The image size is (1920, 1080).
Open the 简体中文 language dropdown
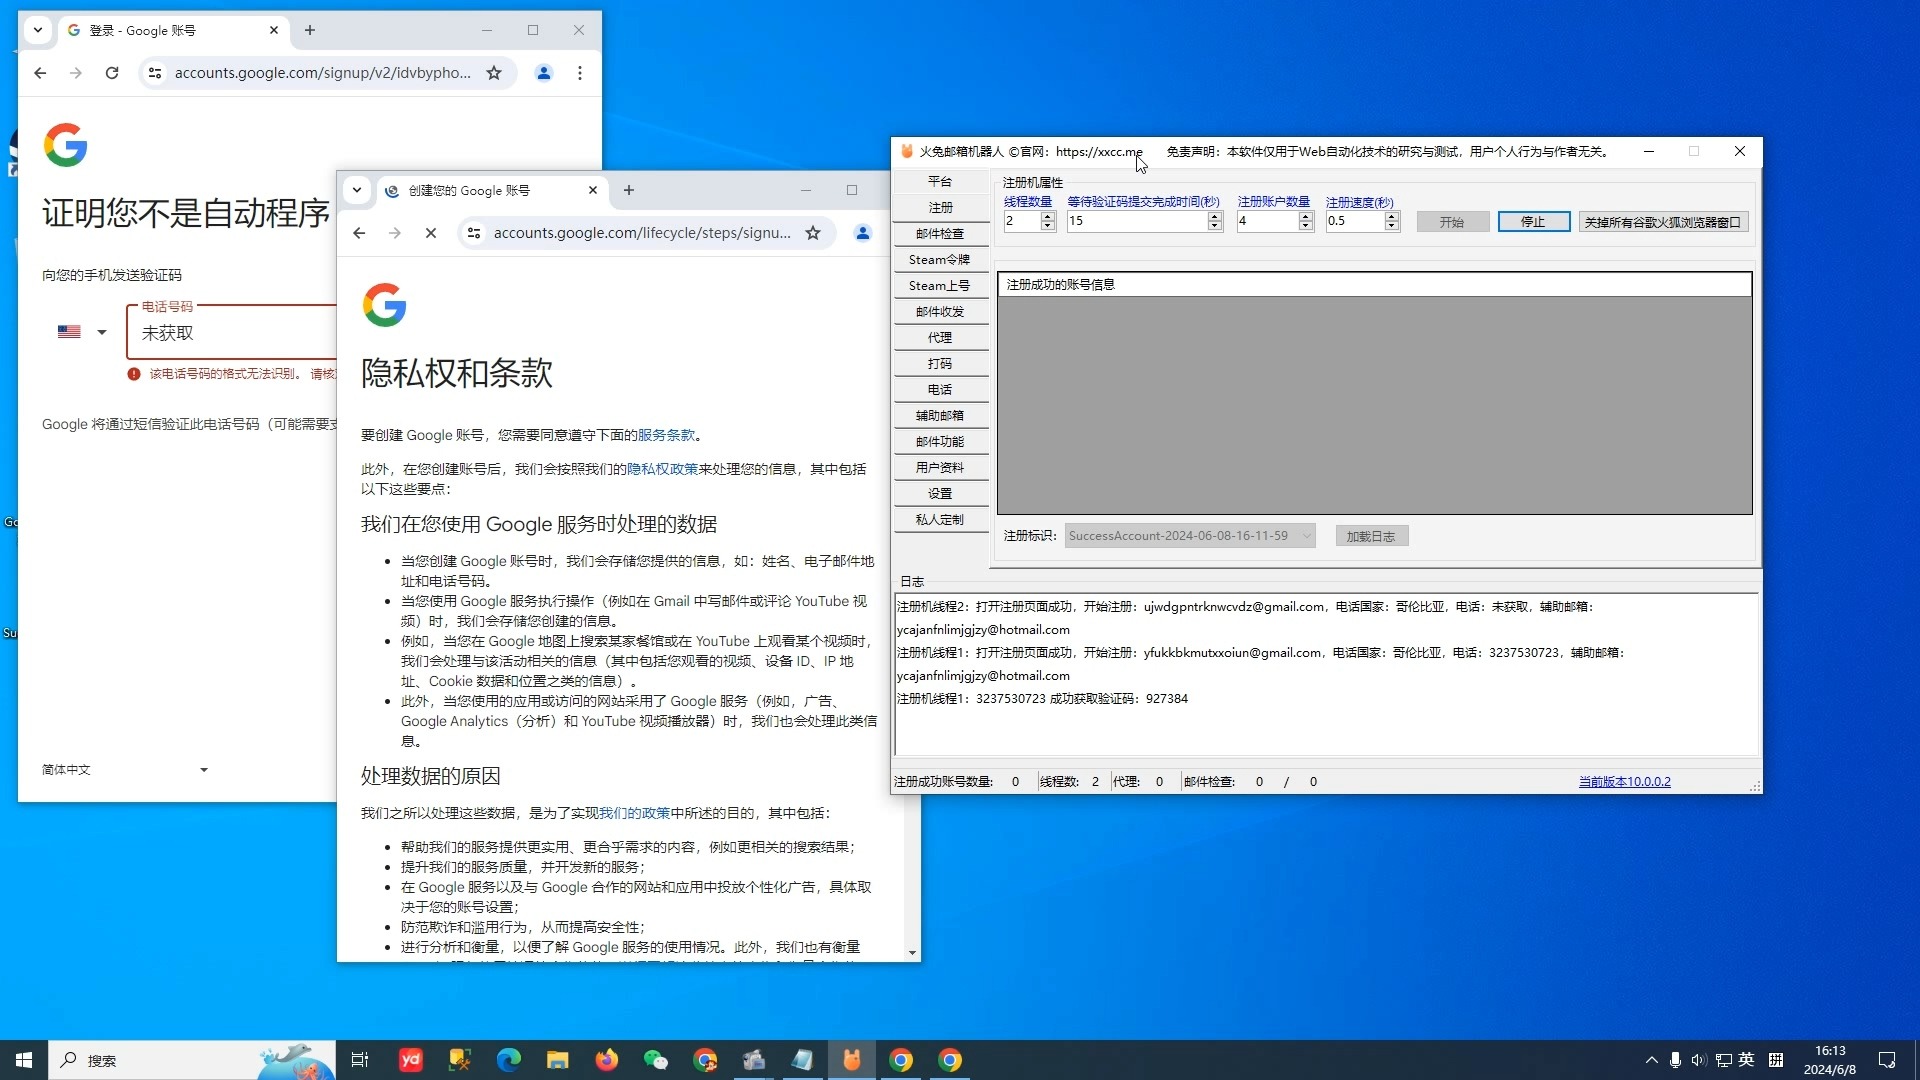pyautogui.click(x=125, y=770)
